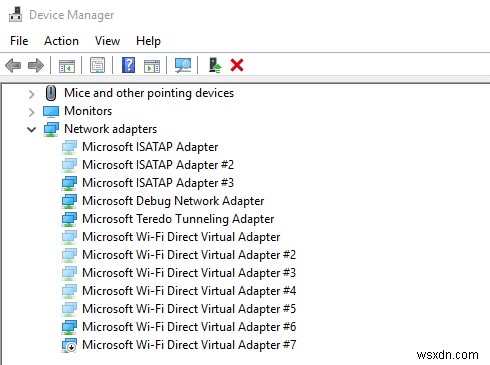Click the Device Manager title bar icon
490x365 pixels.
(x=15, y=15)
